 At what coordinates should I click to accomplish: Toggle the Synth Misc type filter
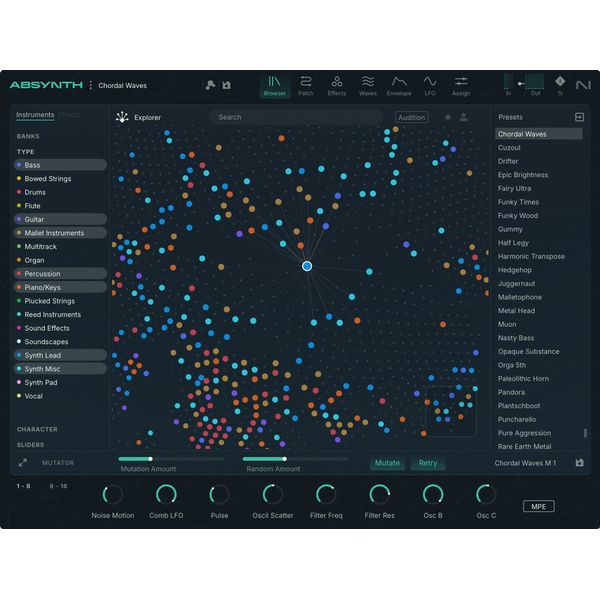[60, 369]
